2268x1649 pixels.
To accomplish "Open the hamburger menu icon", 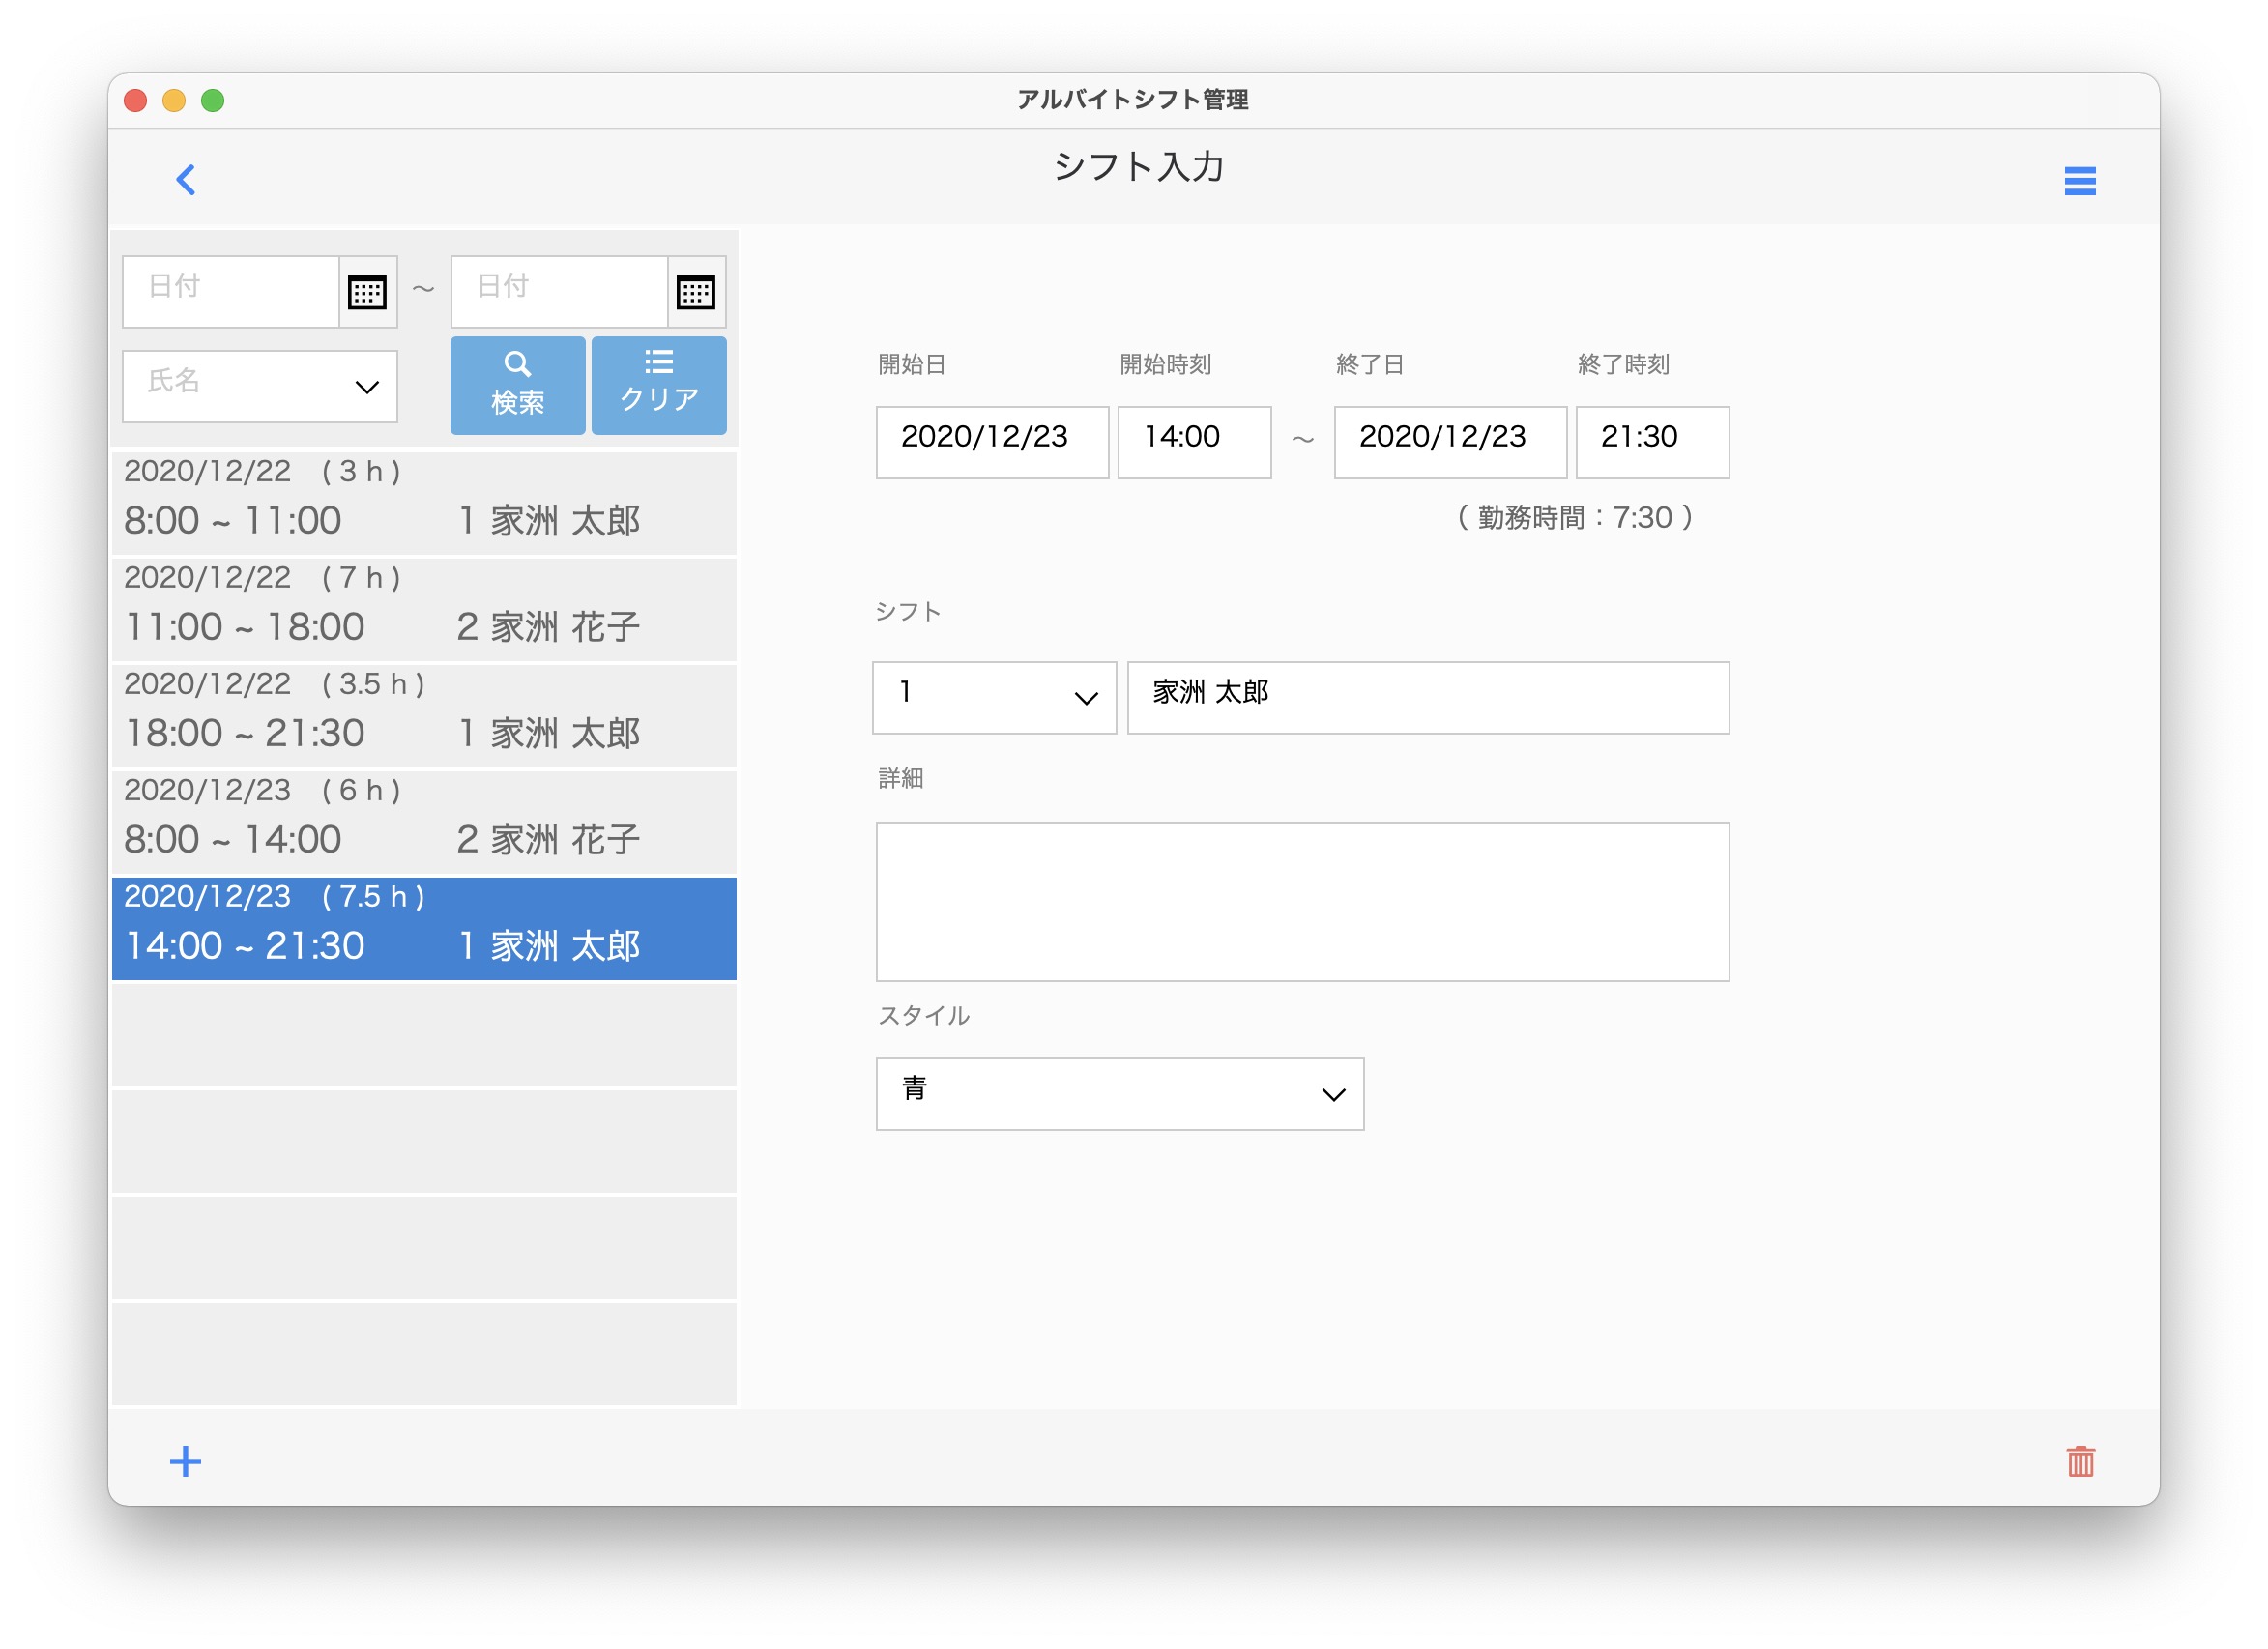I will coord(2079,181).
